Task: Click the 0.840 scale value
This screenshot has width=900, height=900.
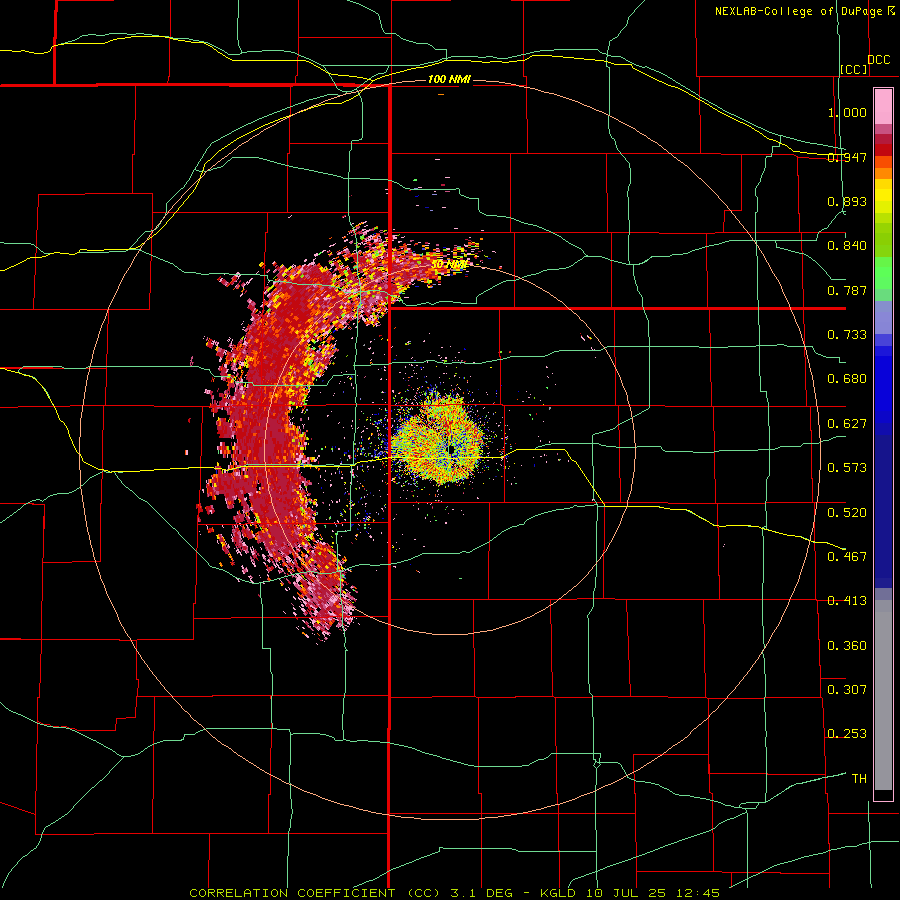Action: click(x=847, y=246)
